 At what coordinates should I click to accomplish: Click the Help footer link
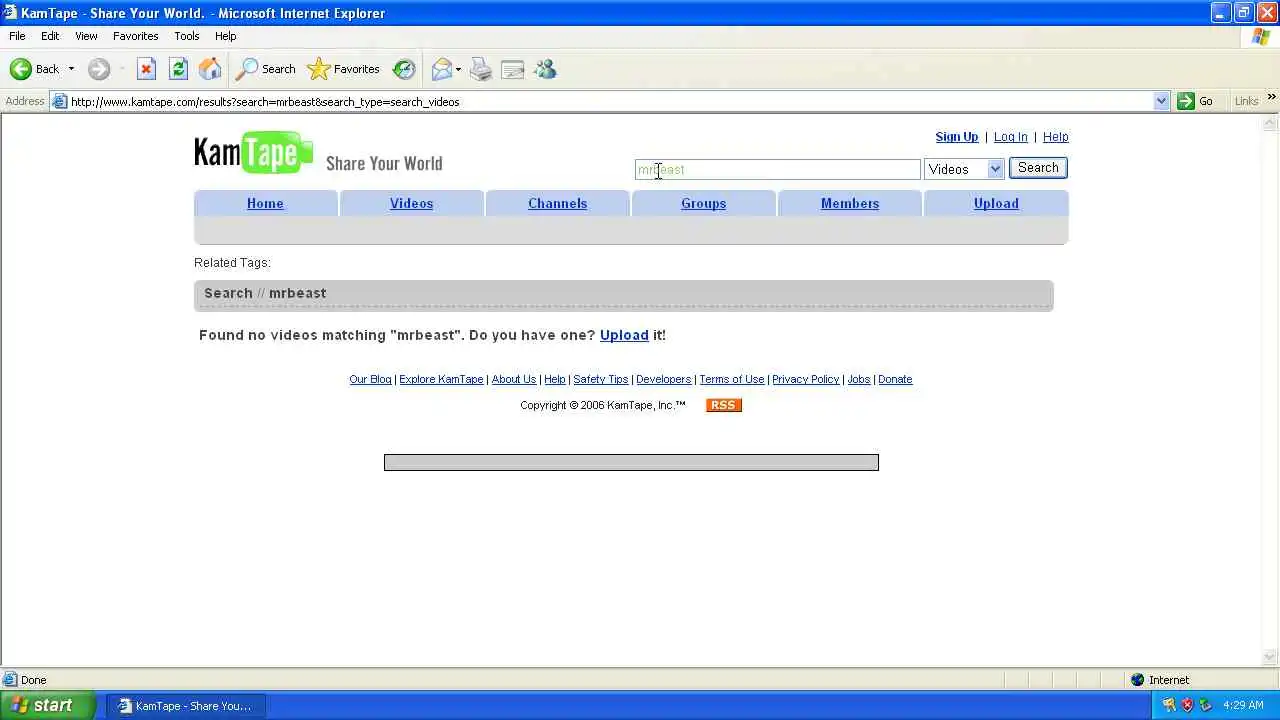click(x=555, y=379)
